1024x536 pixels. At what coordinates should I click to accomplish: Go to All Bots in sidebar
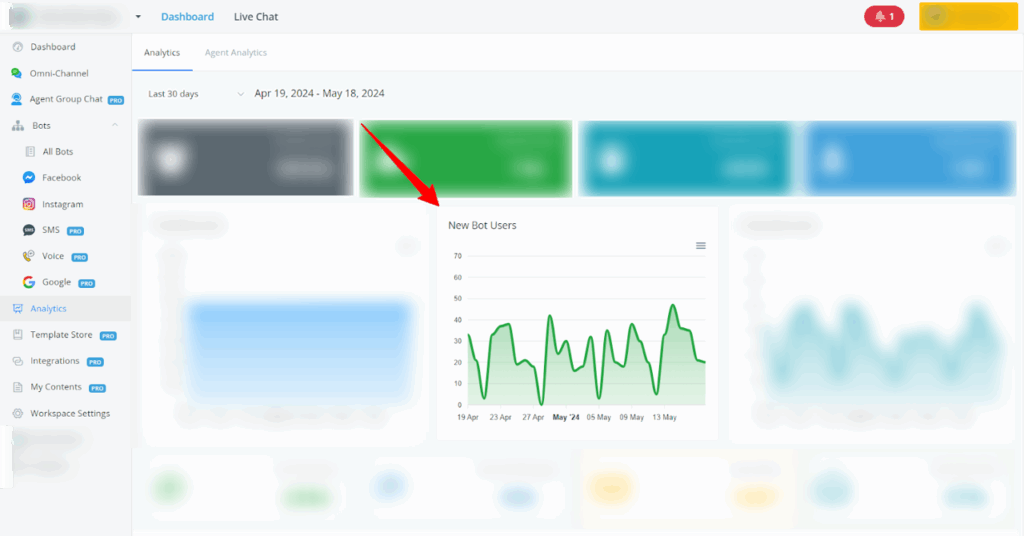[57, 152]
